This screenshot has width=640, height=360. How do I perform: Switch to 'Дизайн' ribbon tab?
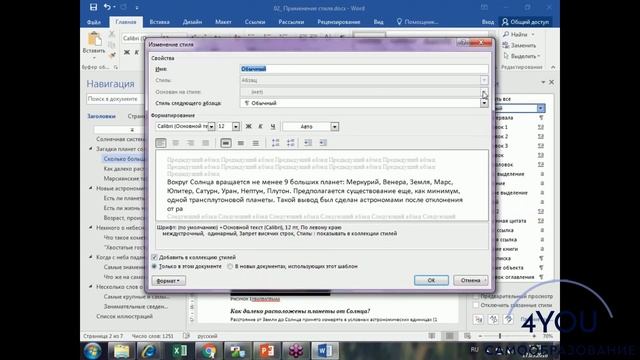[192, 22]
